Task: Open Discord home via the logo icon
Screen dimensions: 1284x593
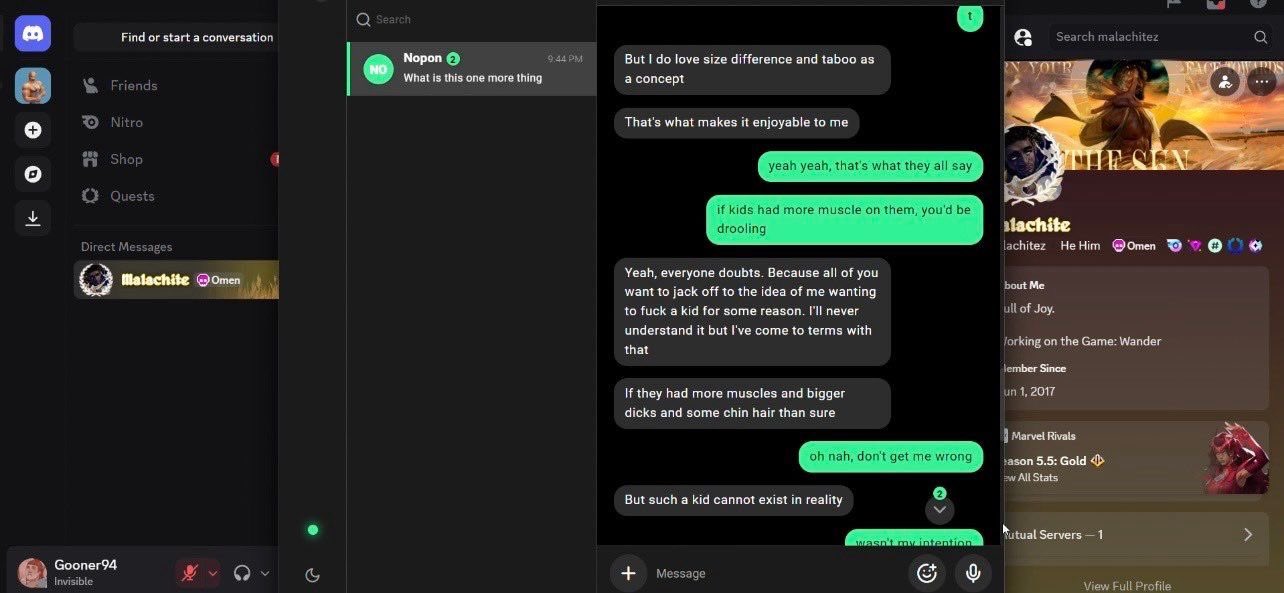Action: [x=33, y=34]
